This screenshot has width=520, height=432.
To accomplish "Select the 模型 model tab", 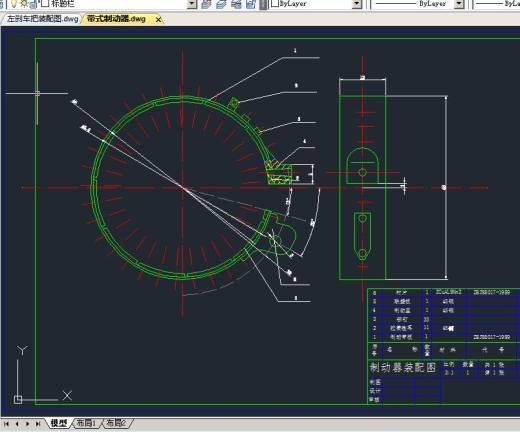I will (59, 423).
